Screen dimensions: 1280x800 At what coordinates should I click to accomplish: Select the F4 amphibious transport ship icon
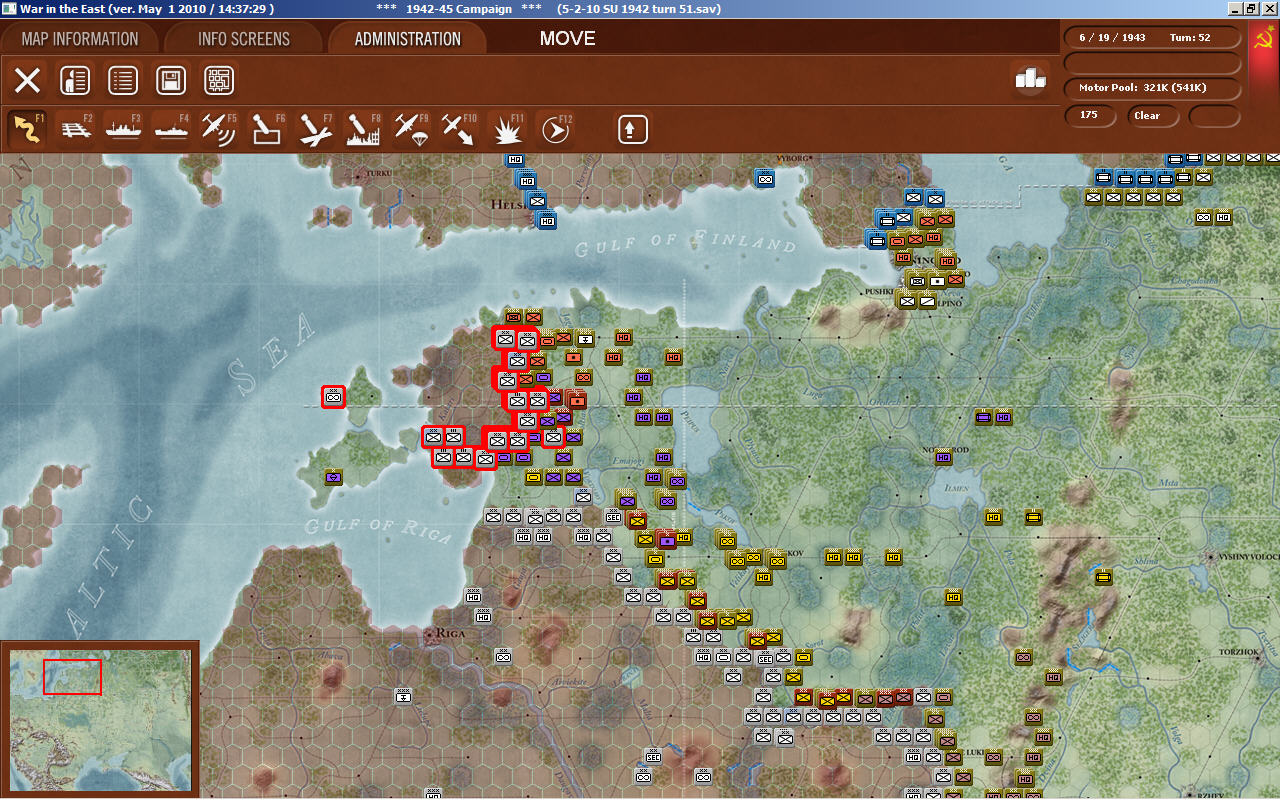coord(171,129)
